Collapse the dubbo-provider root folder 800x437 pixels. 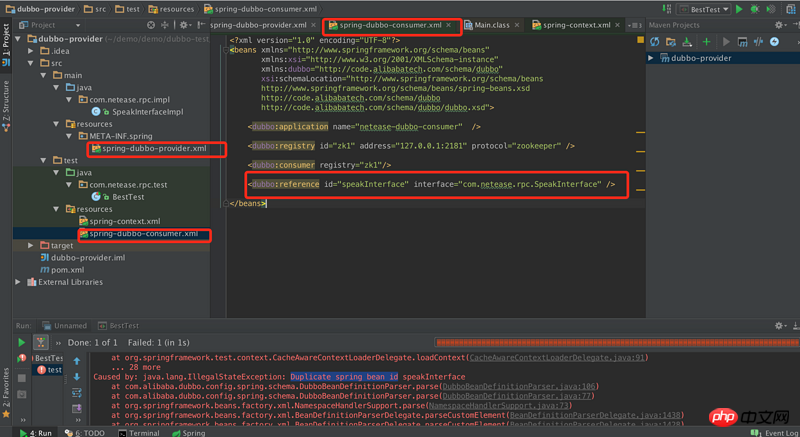18,39
